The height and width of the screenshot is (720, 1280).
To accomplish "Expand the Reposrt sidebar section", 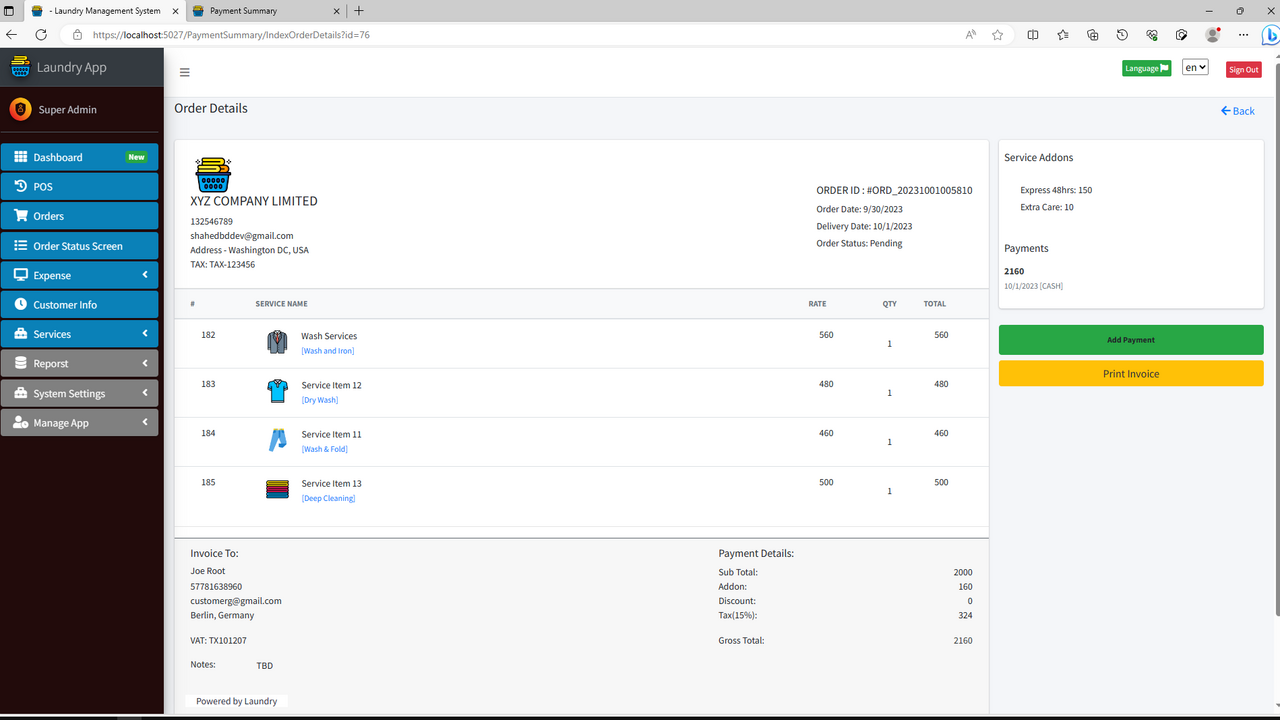I will pos(80,363).
